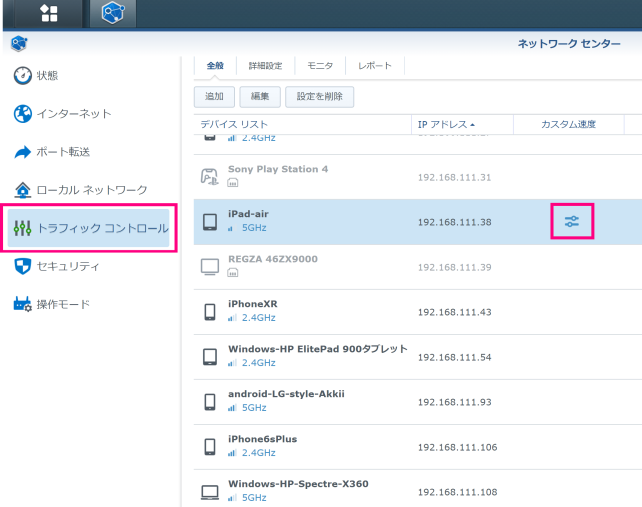Open custom speed settings for iPad-air

tap(572, 222)
